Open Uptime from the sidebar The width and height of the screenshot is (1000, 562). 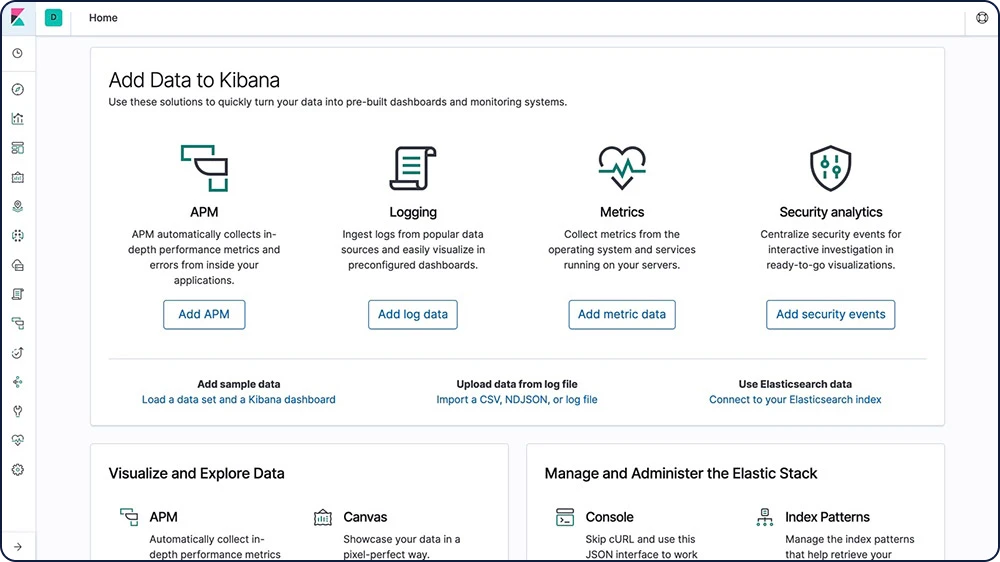click(18, 353)
